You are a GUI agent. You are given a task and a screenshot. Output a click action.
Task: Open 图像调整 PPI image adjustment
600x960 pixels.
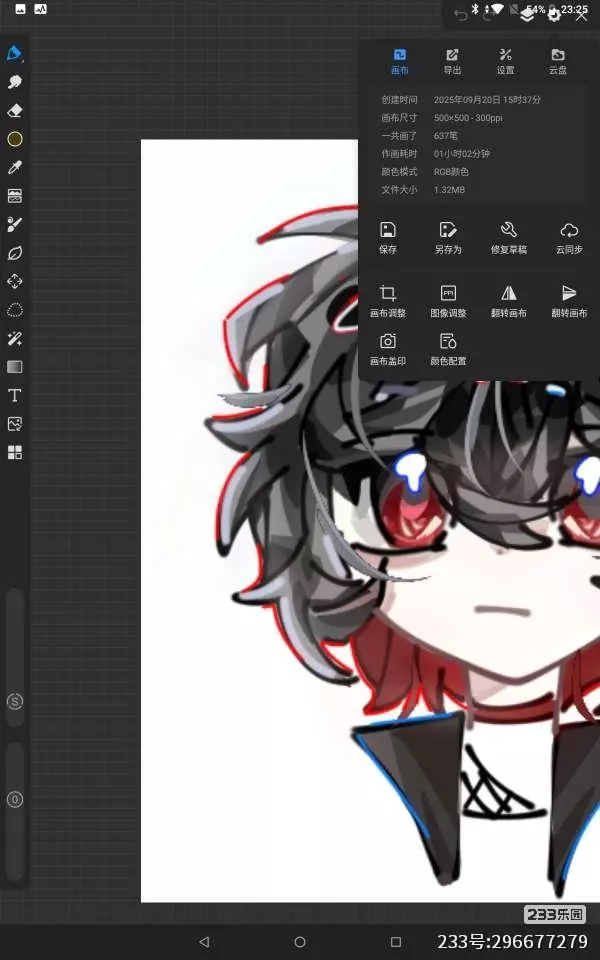(448, 301)
